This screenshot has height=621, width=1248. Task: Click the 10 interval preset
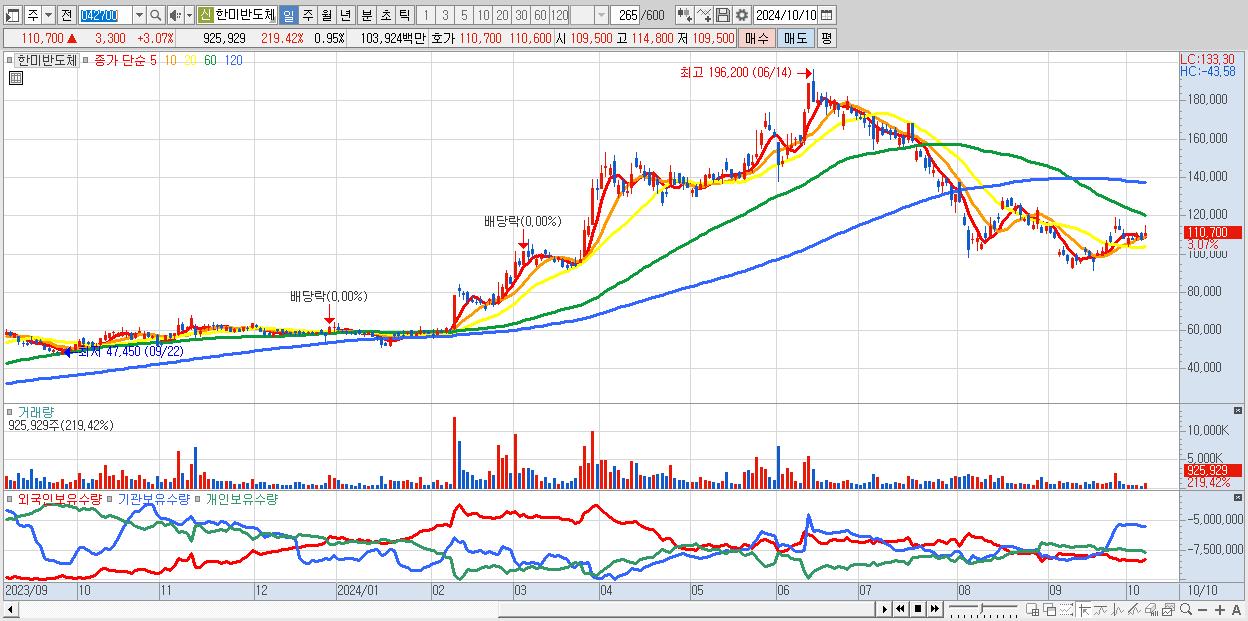[x=483, y=15]
